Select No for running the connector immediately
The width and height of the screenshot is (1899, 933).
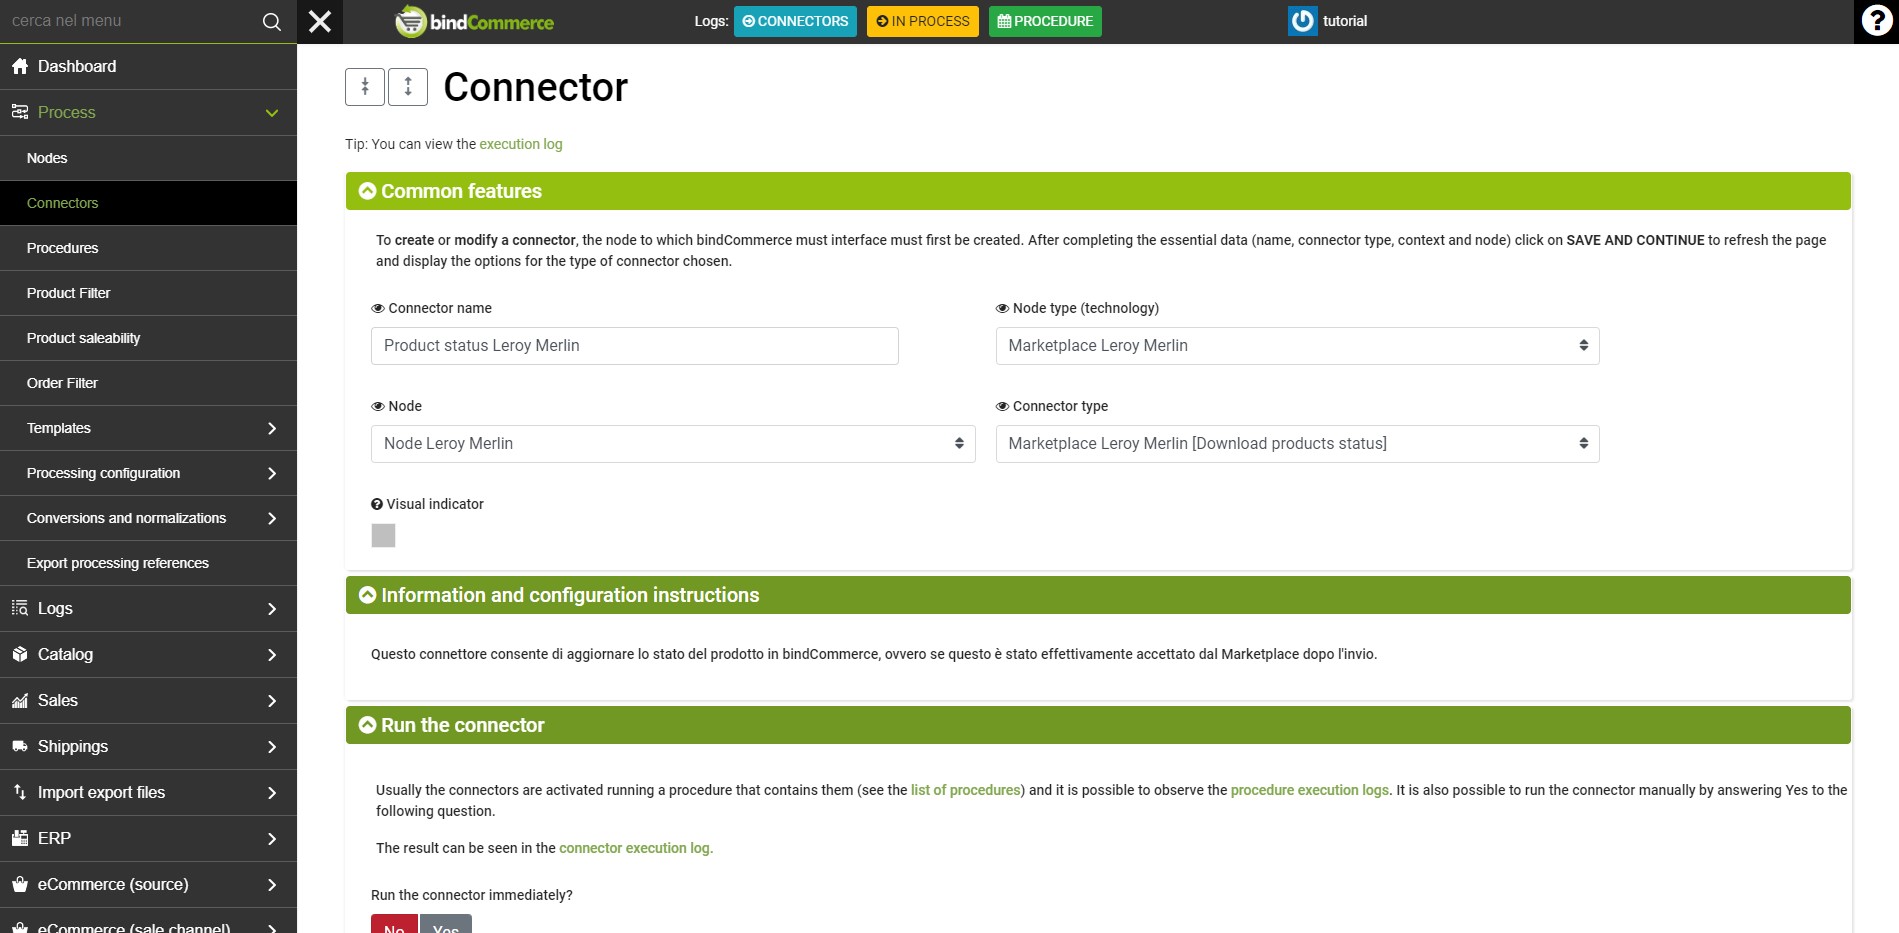tap(394, 924)
